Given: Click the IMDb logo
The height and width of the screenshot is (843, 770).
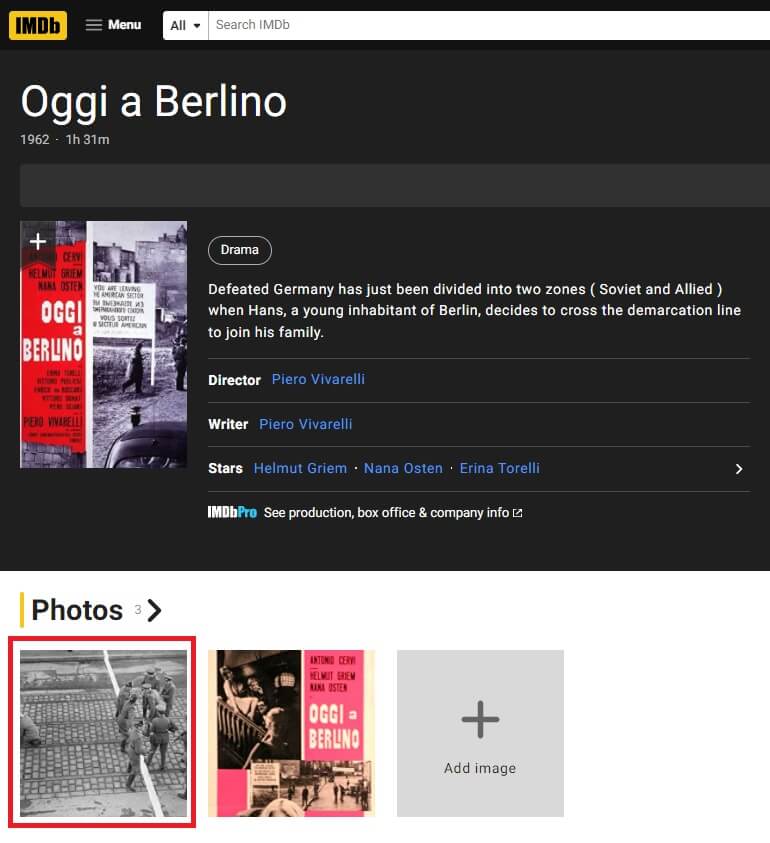Looking at the screenshot, I should [38, 25].
